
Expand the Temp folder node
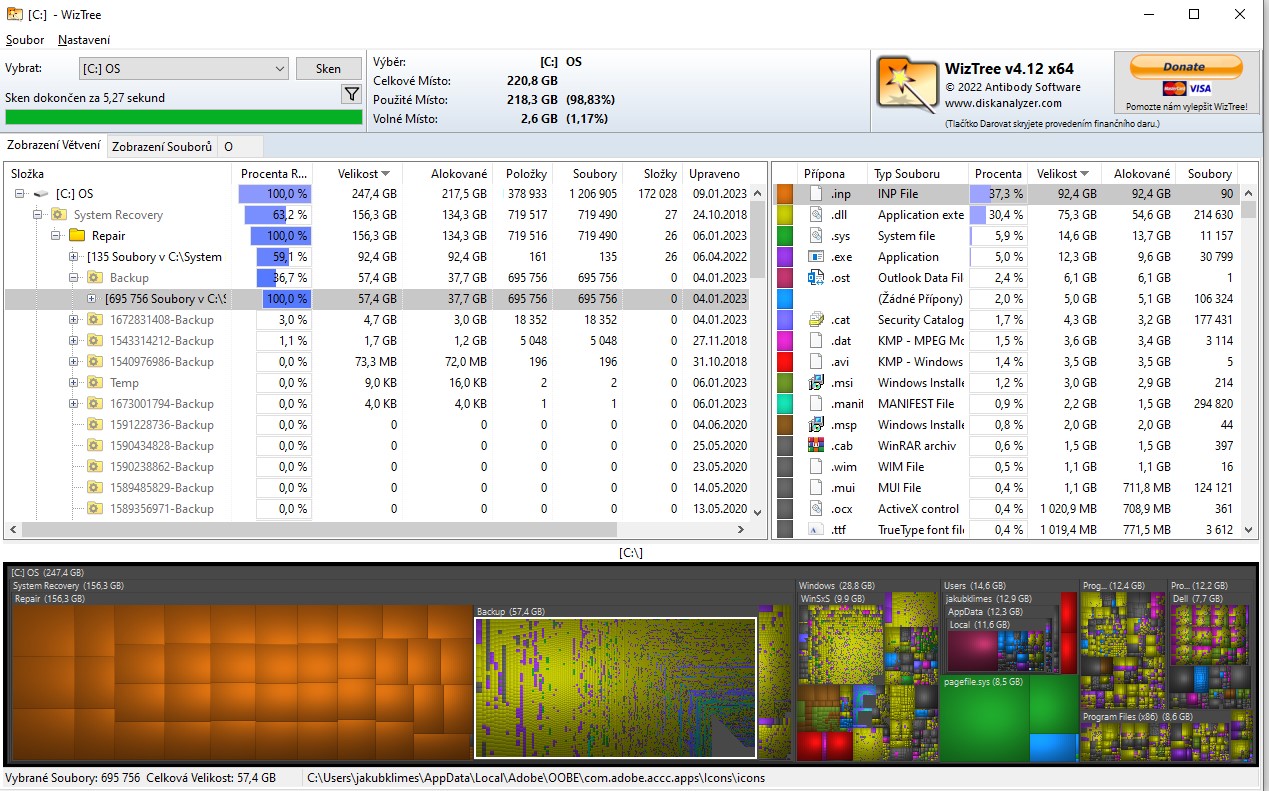point(74,383)
